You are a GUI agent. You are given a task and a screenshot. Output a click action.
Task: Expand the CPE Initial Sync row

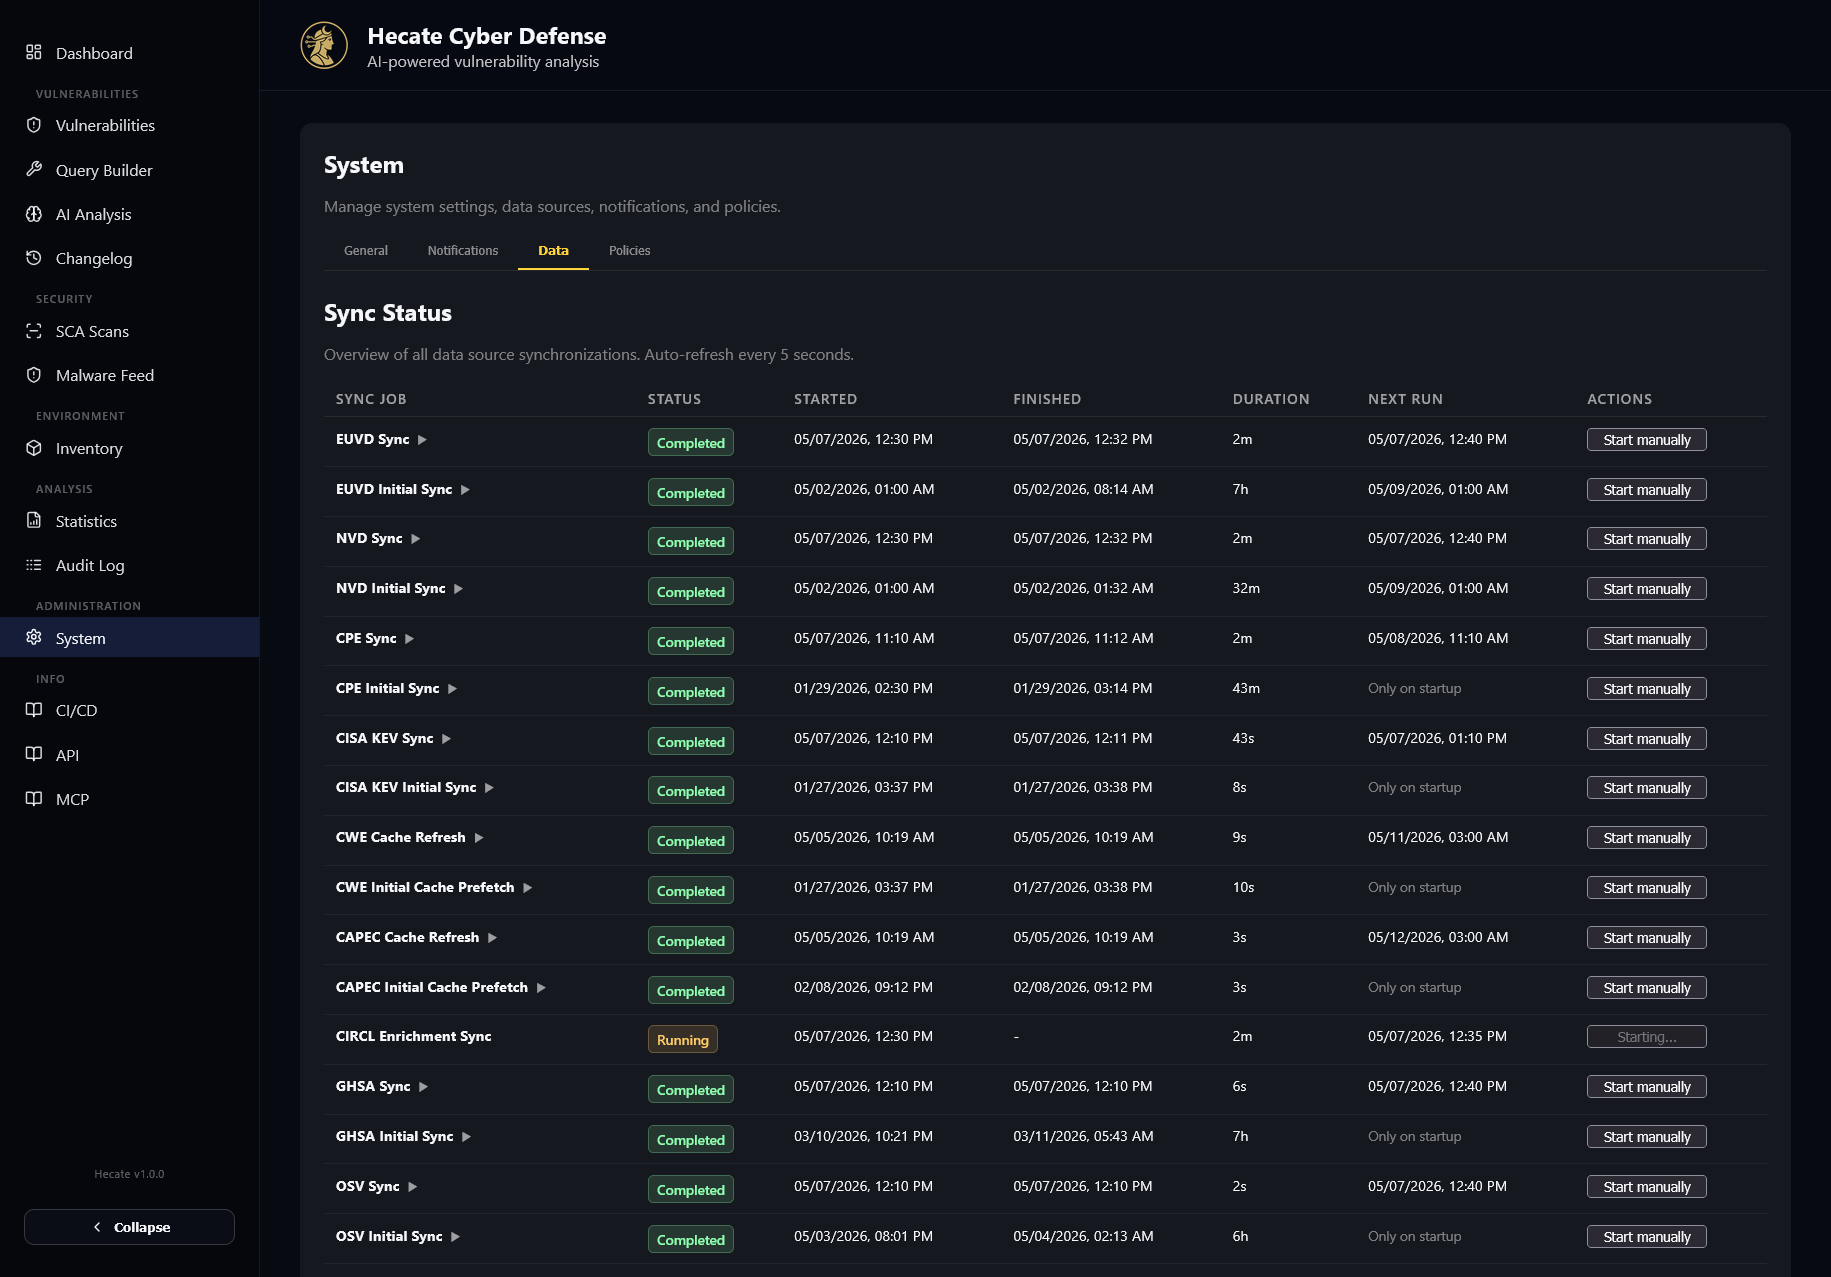point(452,689)
